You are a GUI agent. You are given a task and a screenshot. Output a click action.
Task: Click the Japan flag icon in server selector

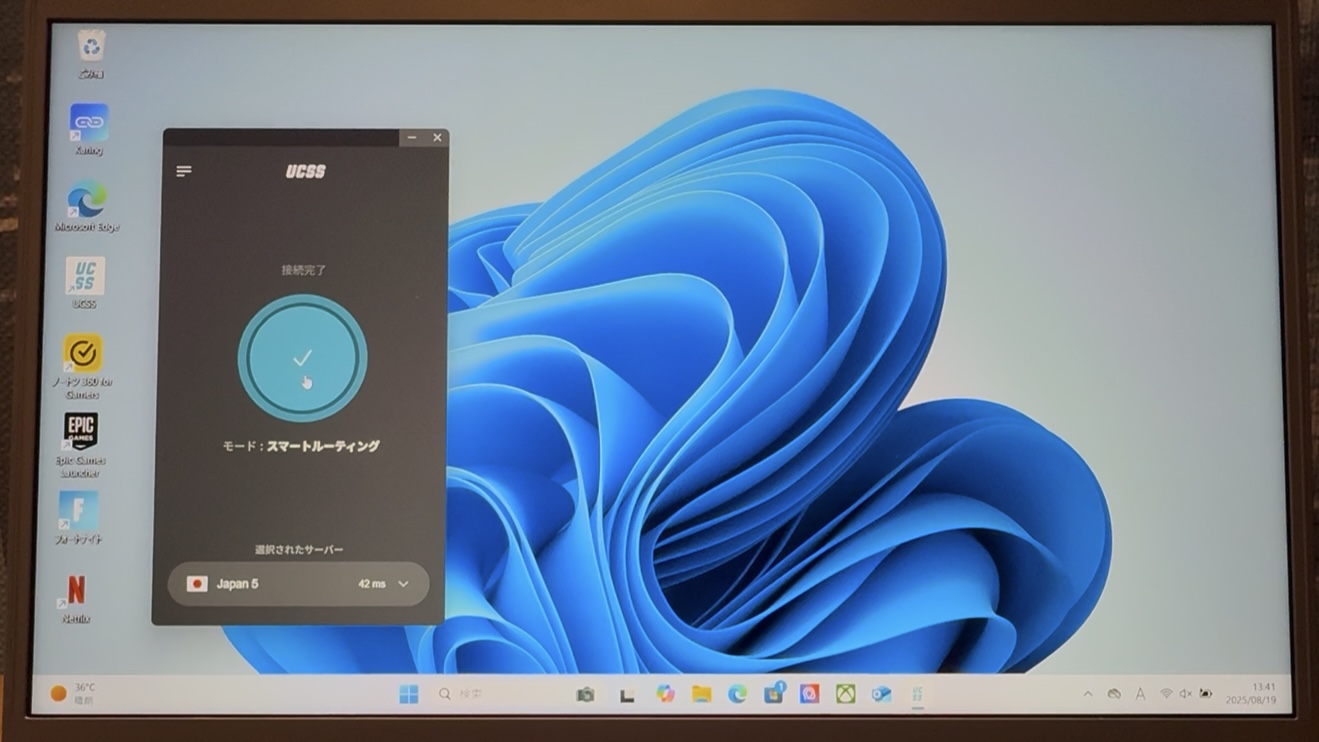click(197, 584)
